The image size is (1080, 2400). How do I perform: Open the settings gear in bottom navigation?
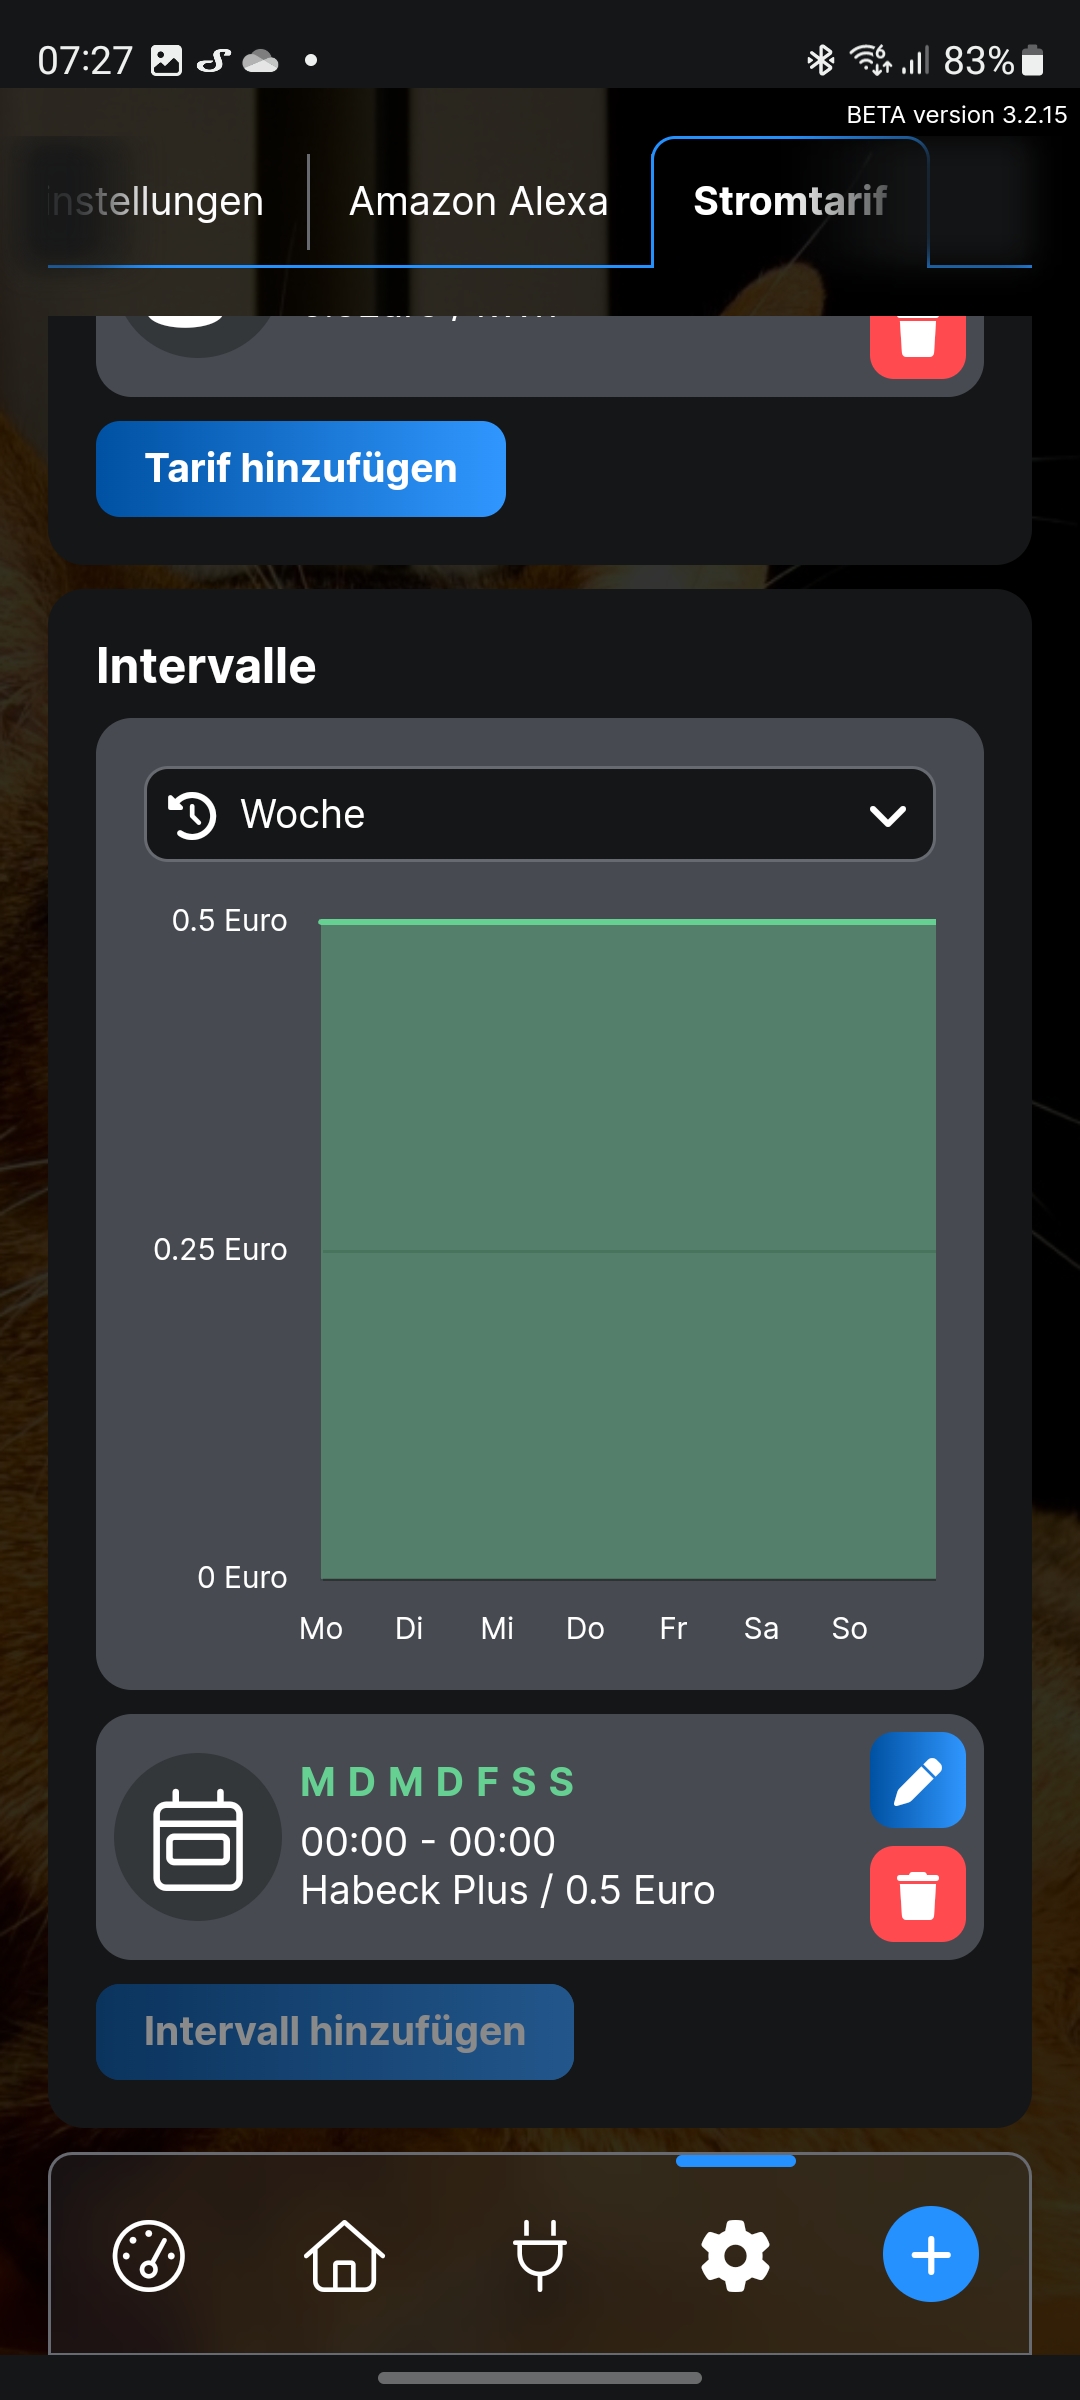[x=735, y=2255]
